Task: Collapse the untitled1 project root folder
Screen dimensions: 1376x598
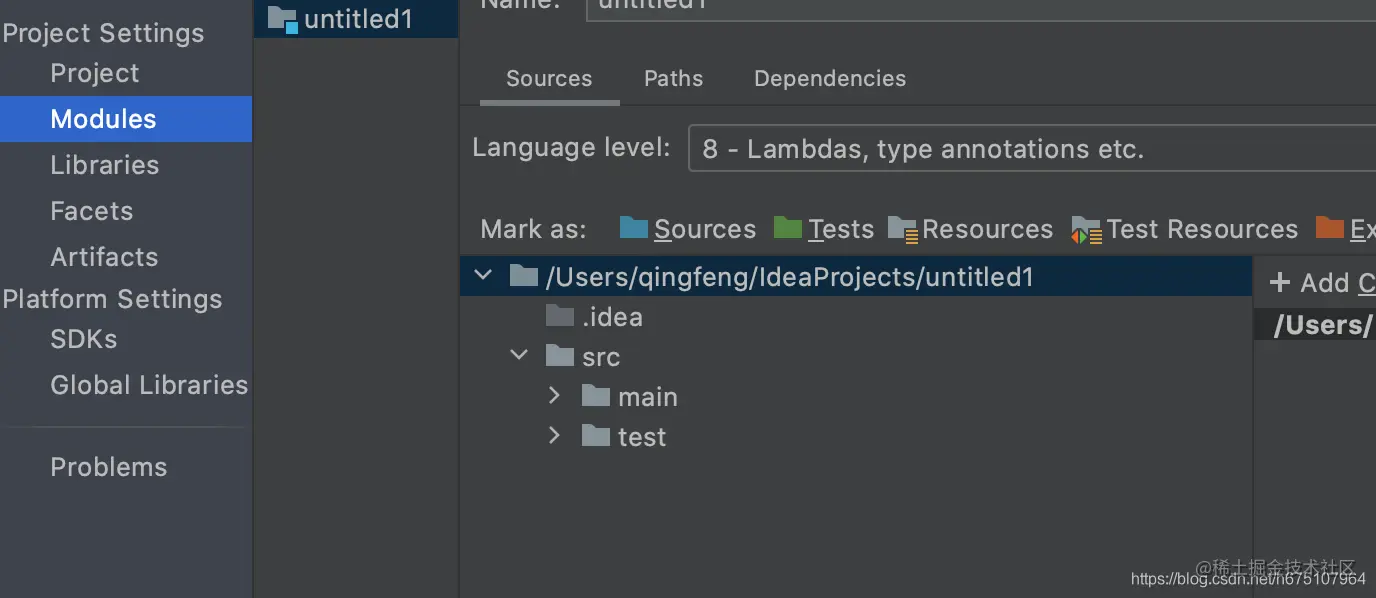Action: (484, 275)
